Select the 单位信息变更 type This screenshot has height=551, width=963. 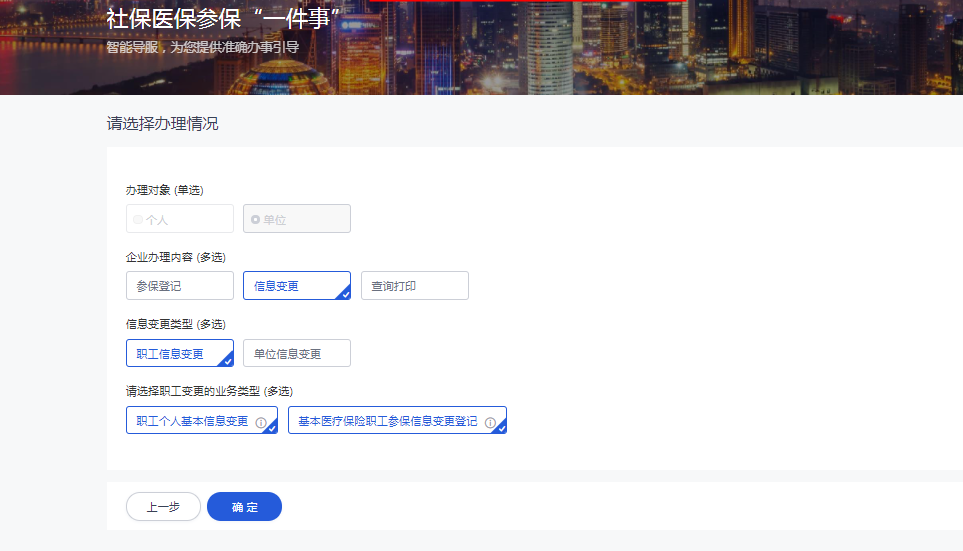pyautogui.click(x=296, y=354)
